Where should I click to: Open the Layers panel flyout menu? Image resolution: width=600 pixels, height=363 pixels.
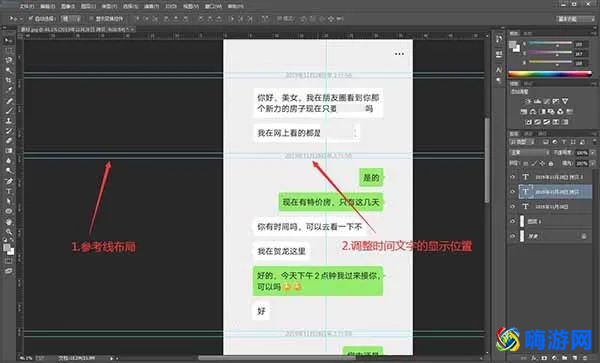point(594,134)
